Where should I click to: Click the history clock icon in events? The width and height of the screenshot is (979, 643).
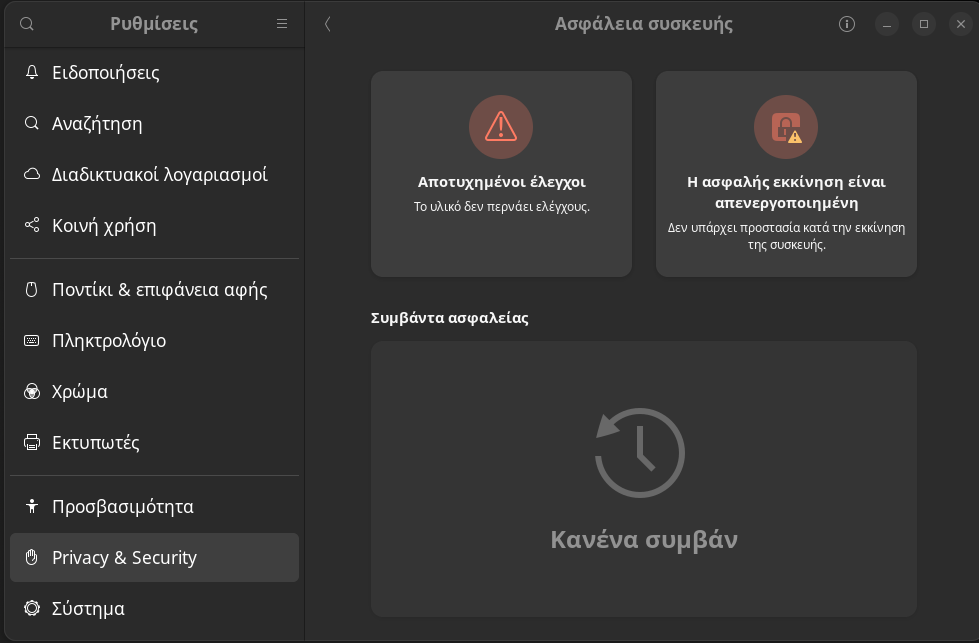[x=640, y=453]
